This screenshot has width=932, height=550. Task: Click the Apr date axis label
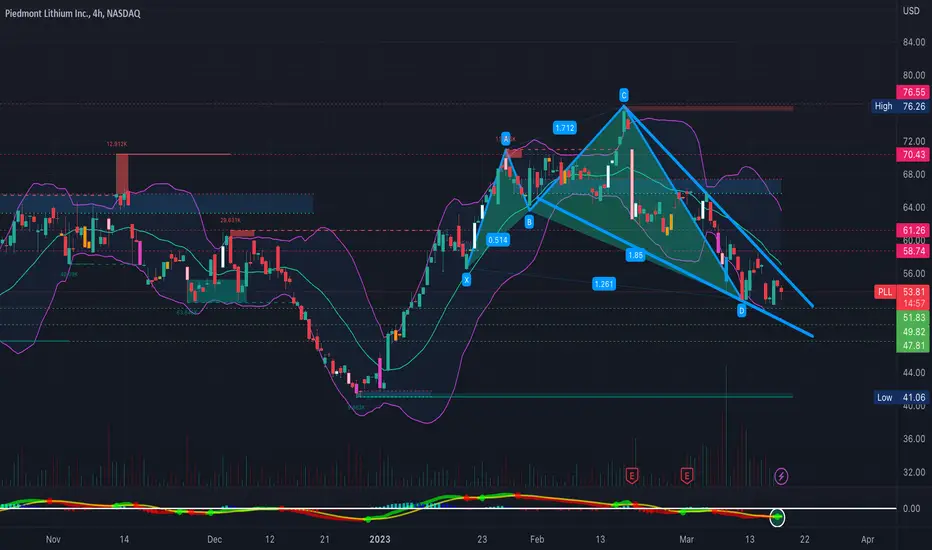(867, 539)
